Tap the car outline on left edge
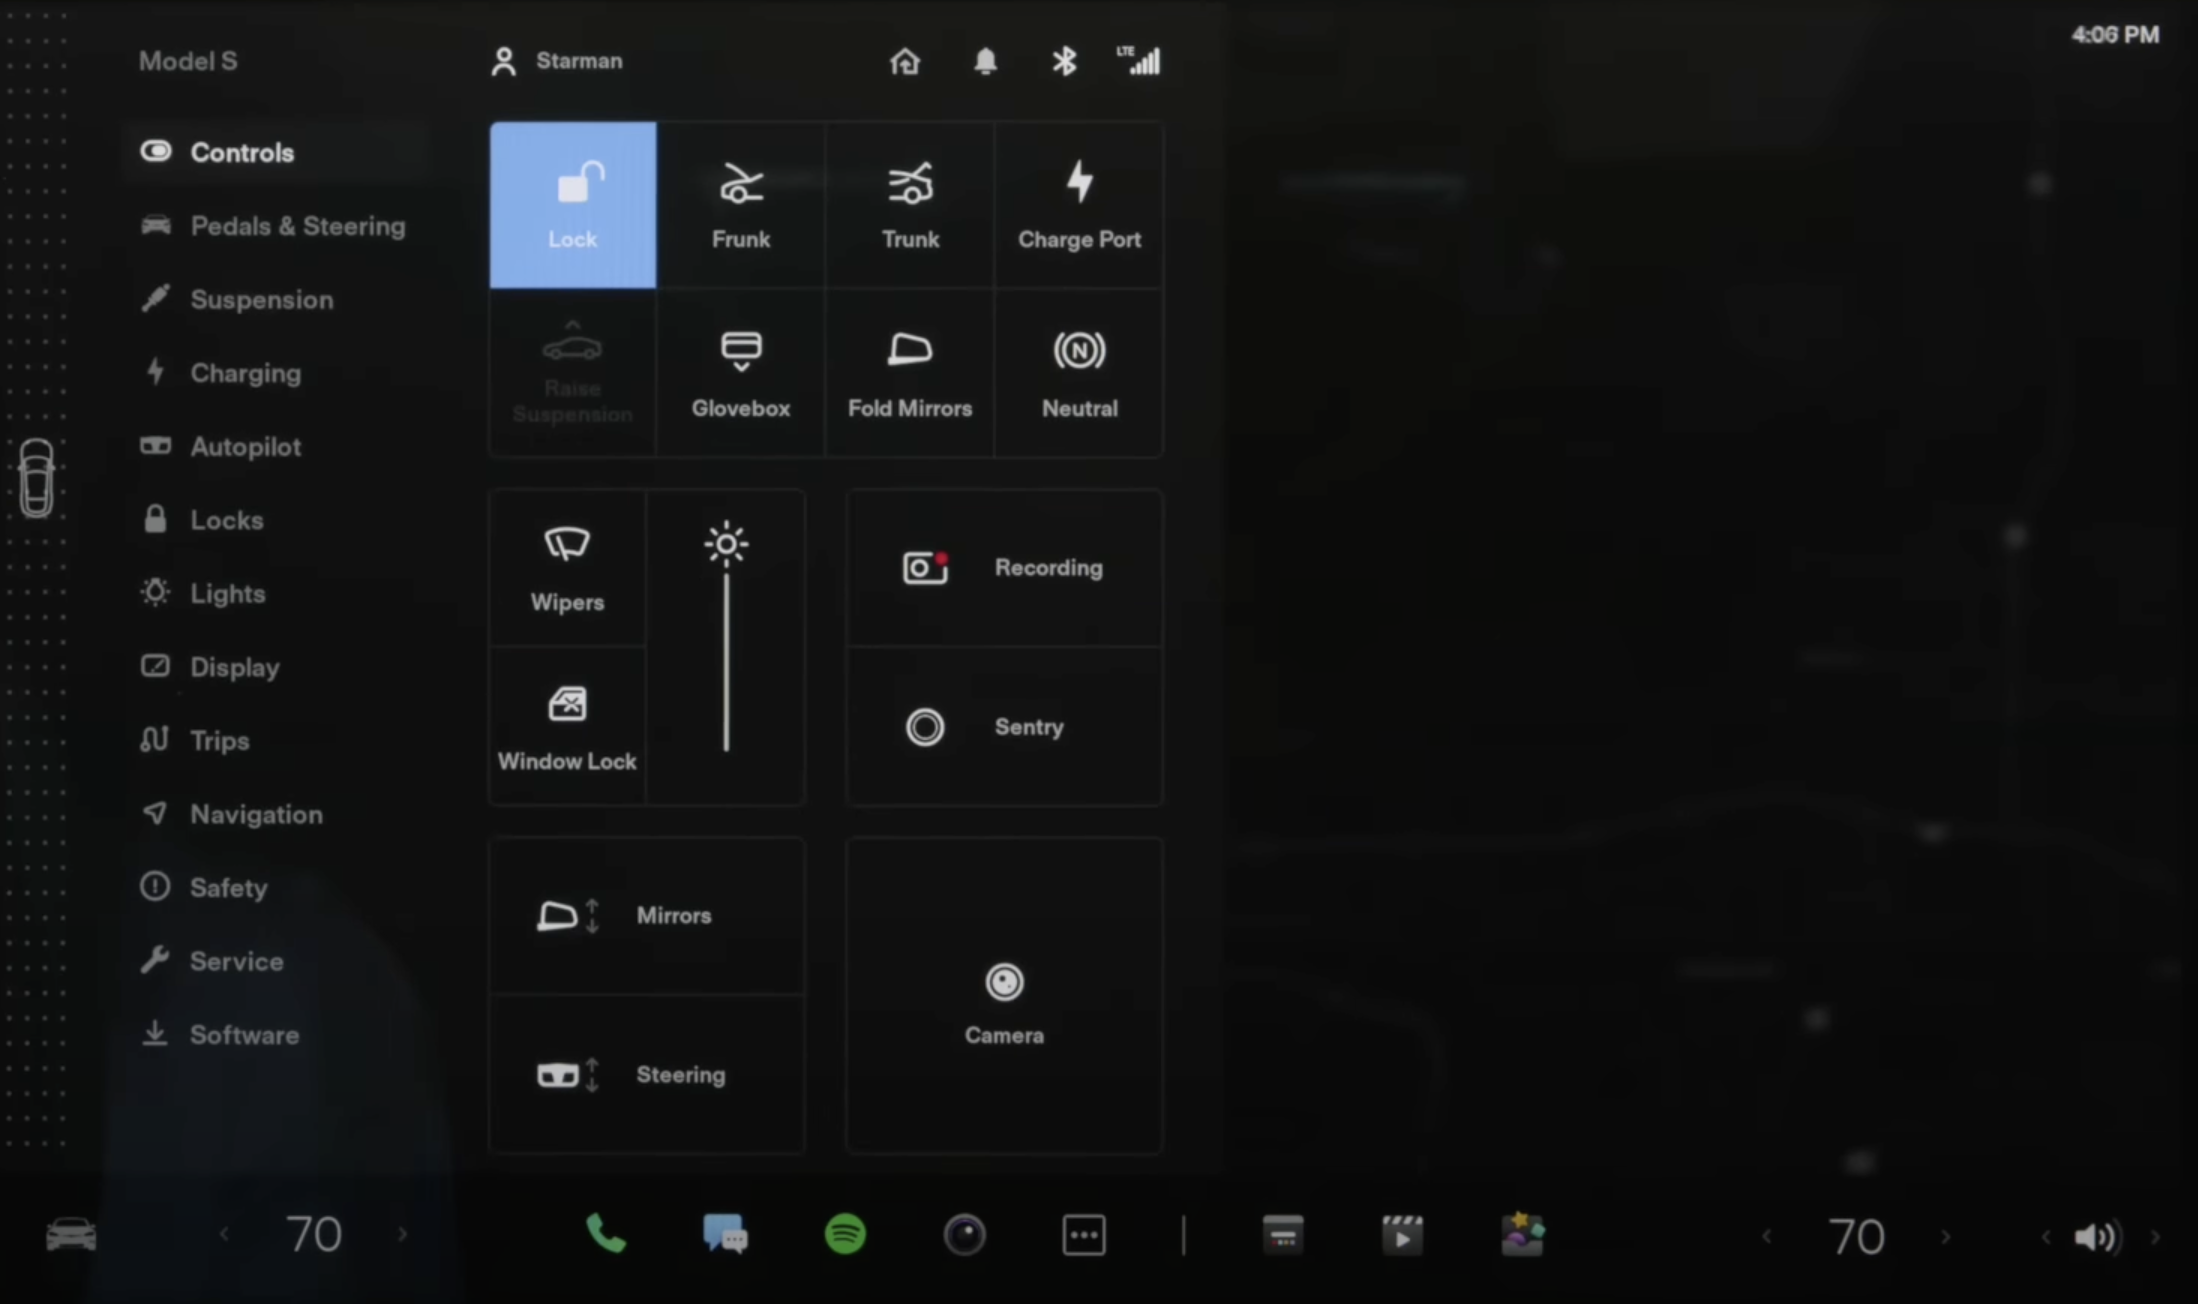The width and height of the screenshot is (2198, 1304). [36, 478]
